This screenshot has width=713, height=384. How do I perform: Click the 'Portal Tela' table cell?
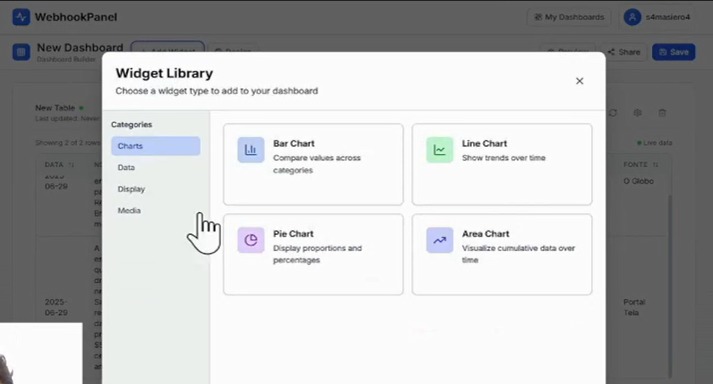pos(634,308)
